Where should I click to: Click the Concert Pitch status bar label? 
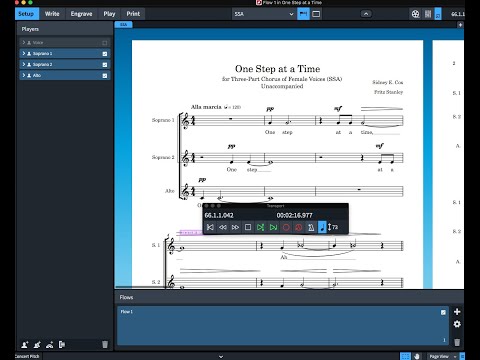[x=27, y=356]
